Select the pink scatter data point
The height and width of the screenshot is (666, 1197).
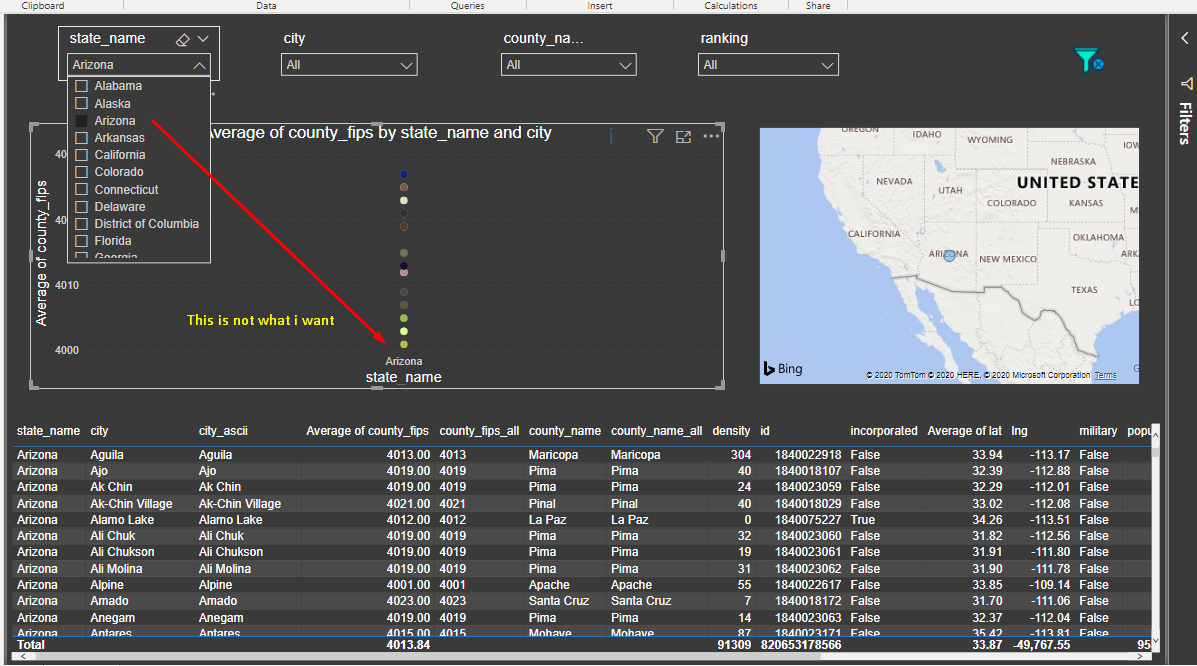click(404, 273)
